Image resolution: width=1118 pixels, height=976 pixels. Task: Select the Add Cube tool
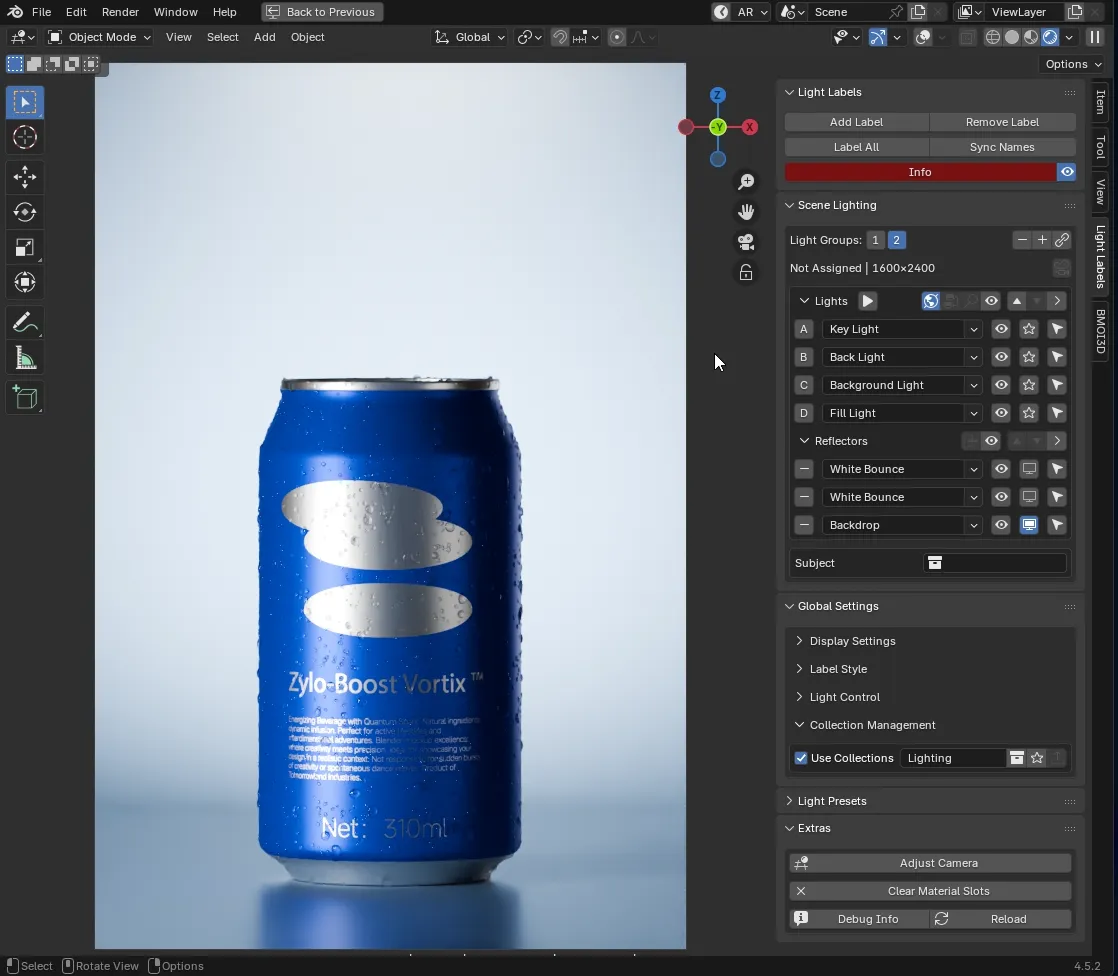[x=25, y=398]
